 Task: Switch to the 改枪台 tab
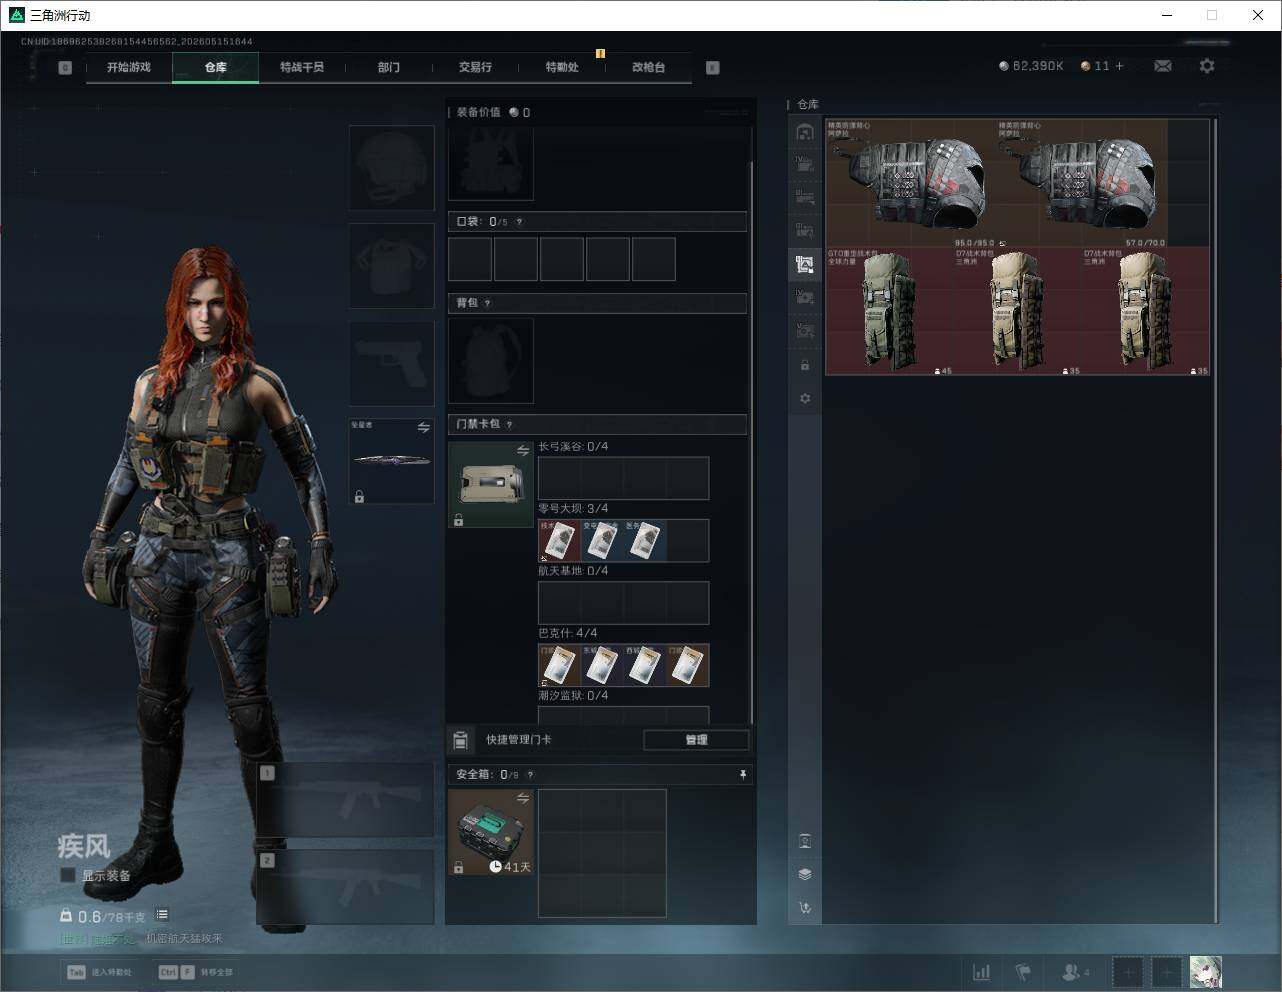649,67
